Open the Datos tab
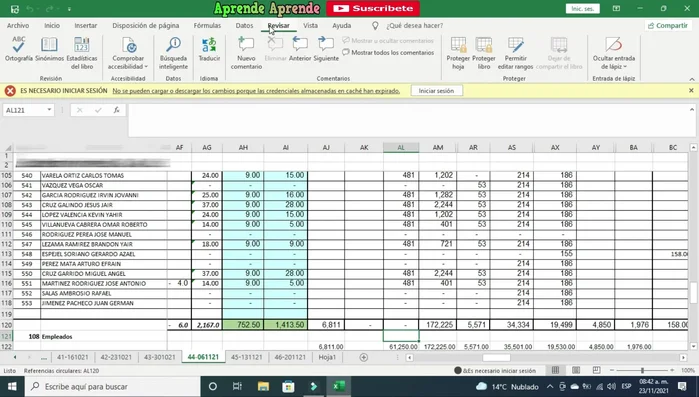Image resolution: width=699 pixels, height=397 pixels. [244, 26]
